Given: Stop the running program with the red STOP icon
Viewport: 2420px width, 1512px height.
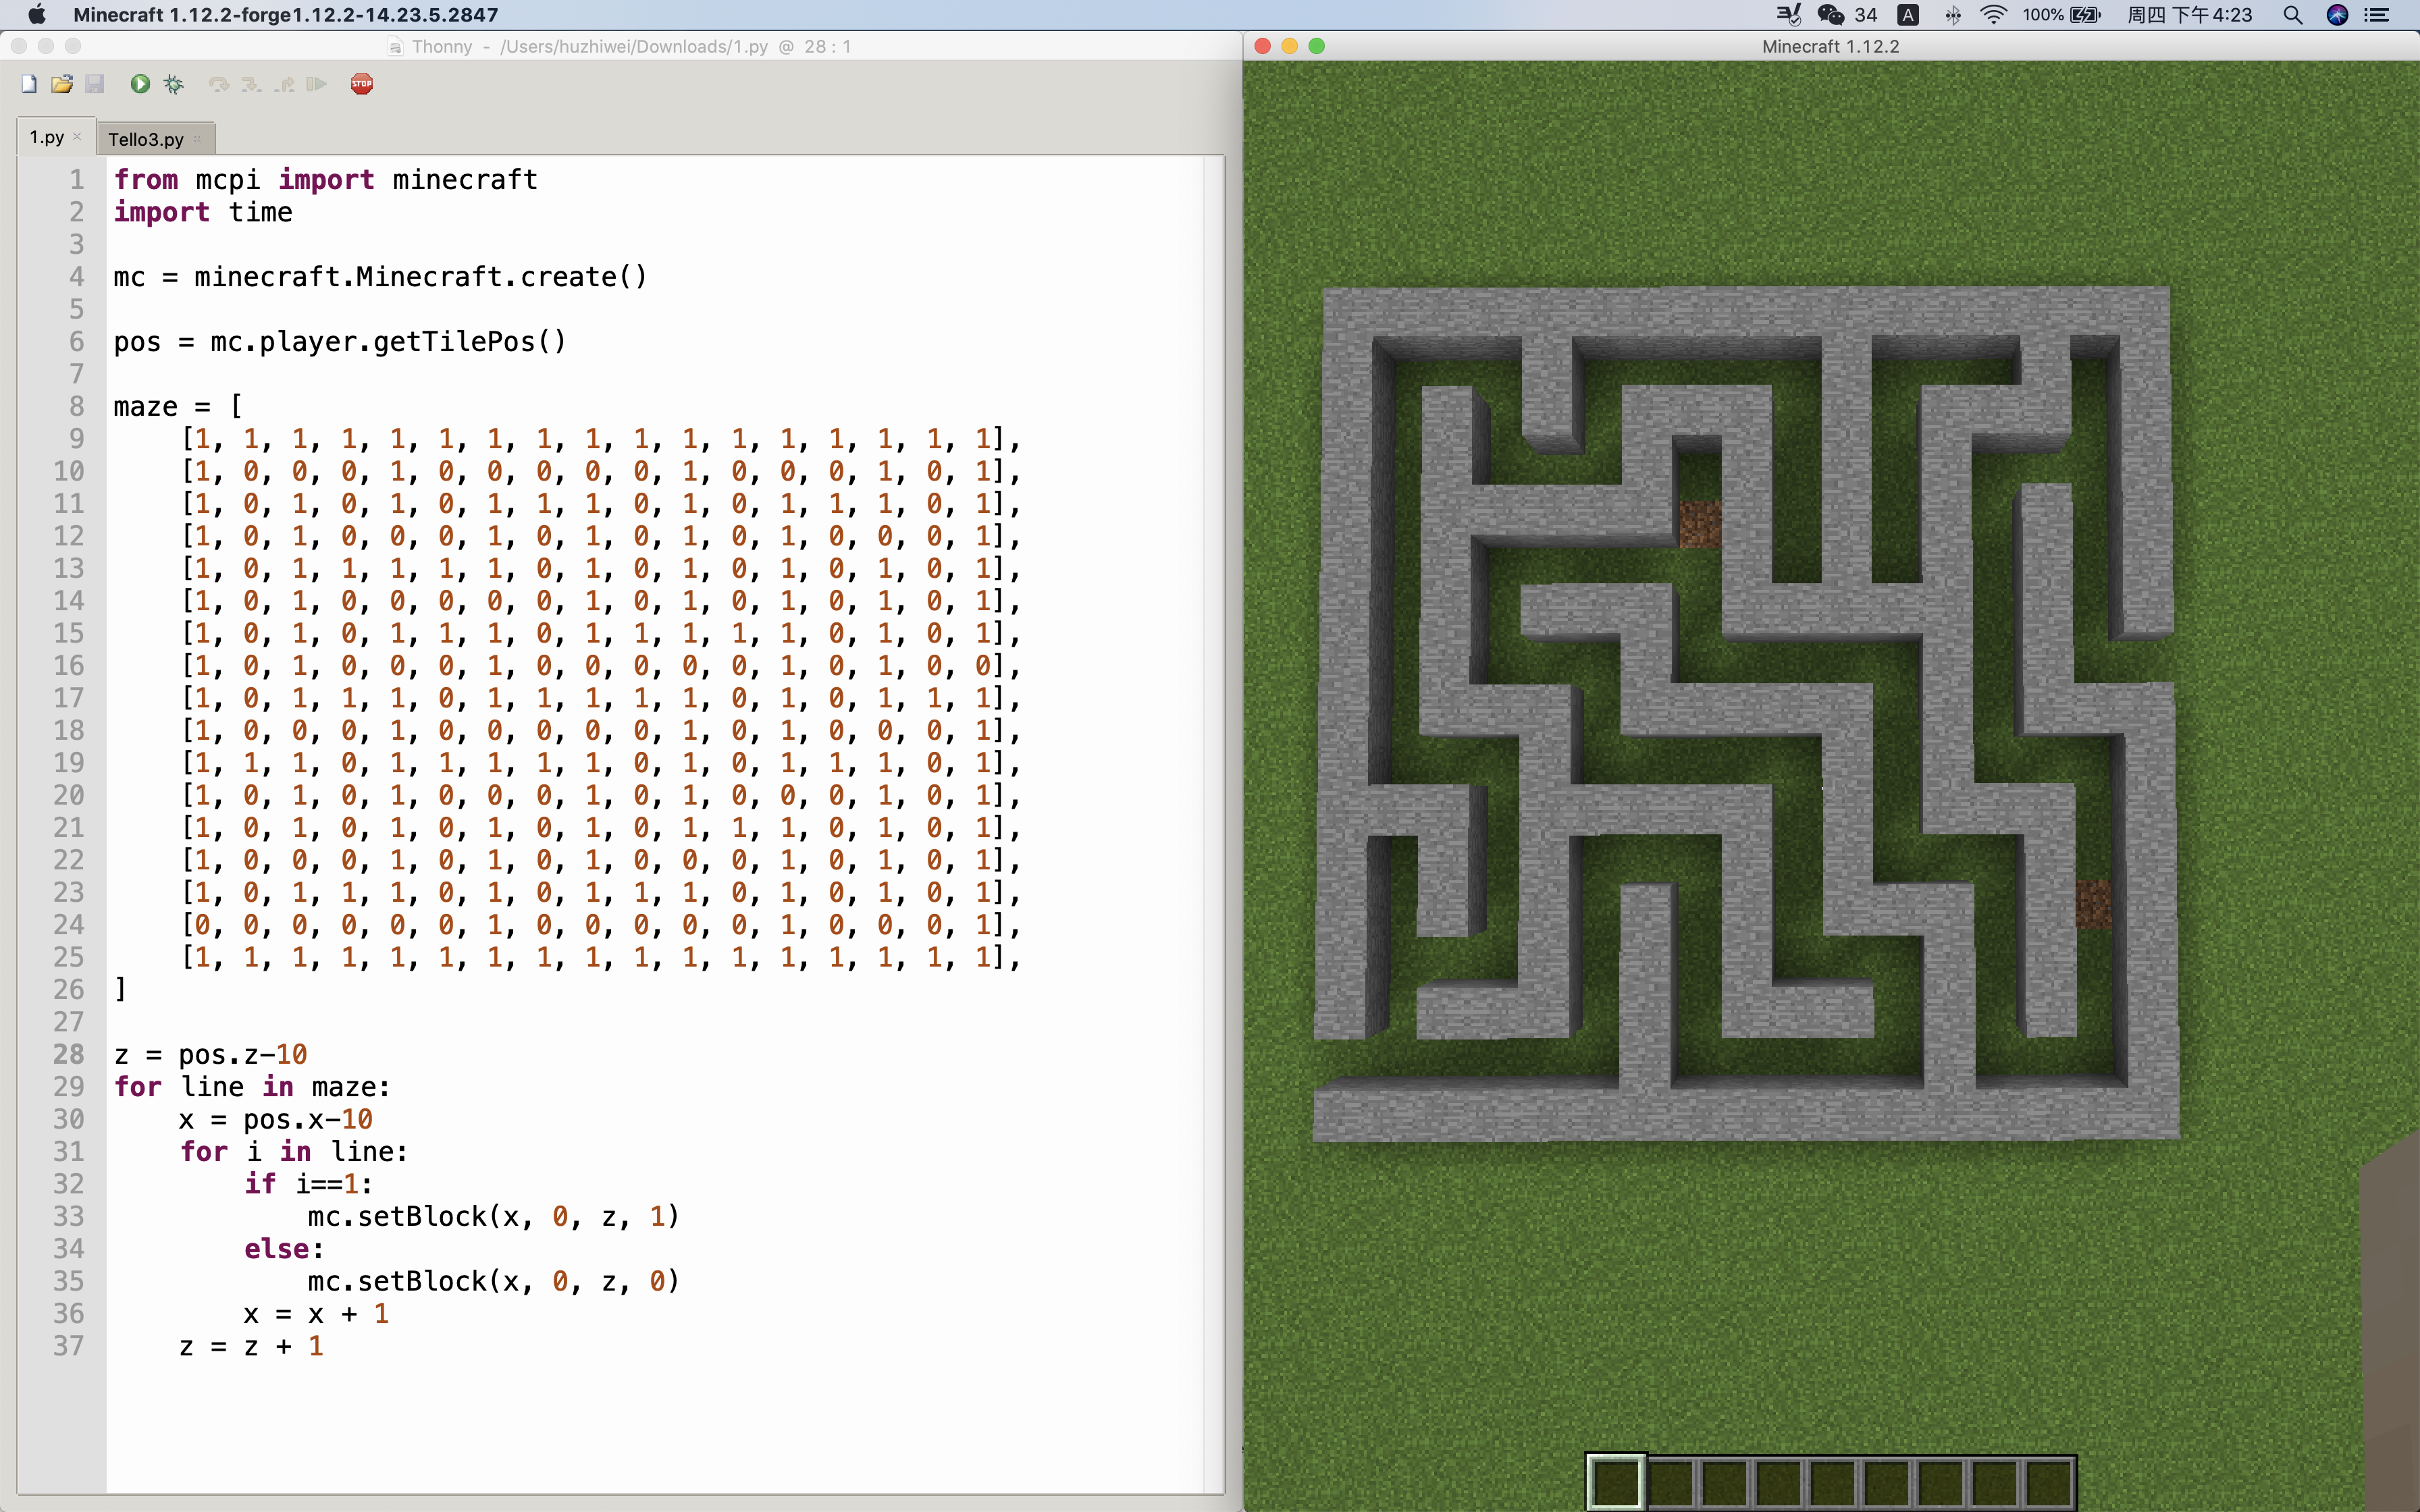Looking at the screenshot, I should [362, 84].
